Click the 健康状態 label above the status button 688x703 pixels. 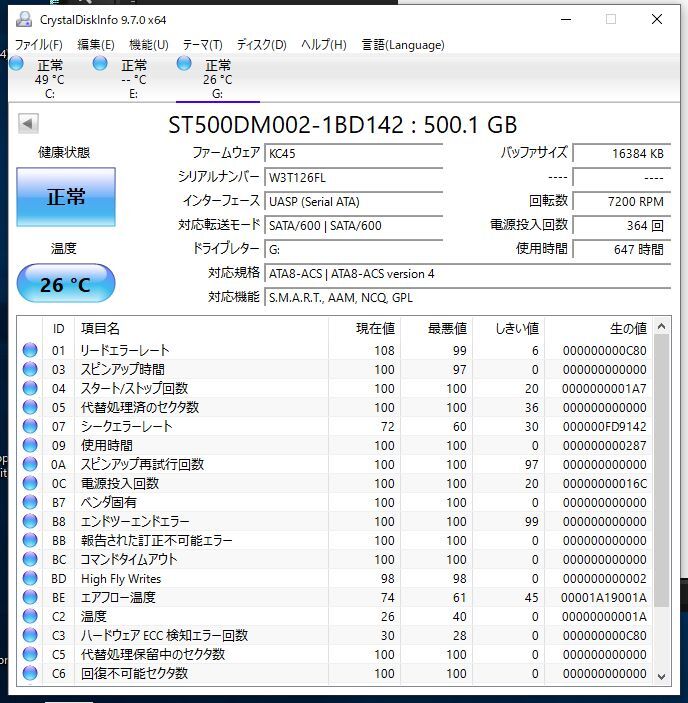tap(64, 152)
